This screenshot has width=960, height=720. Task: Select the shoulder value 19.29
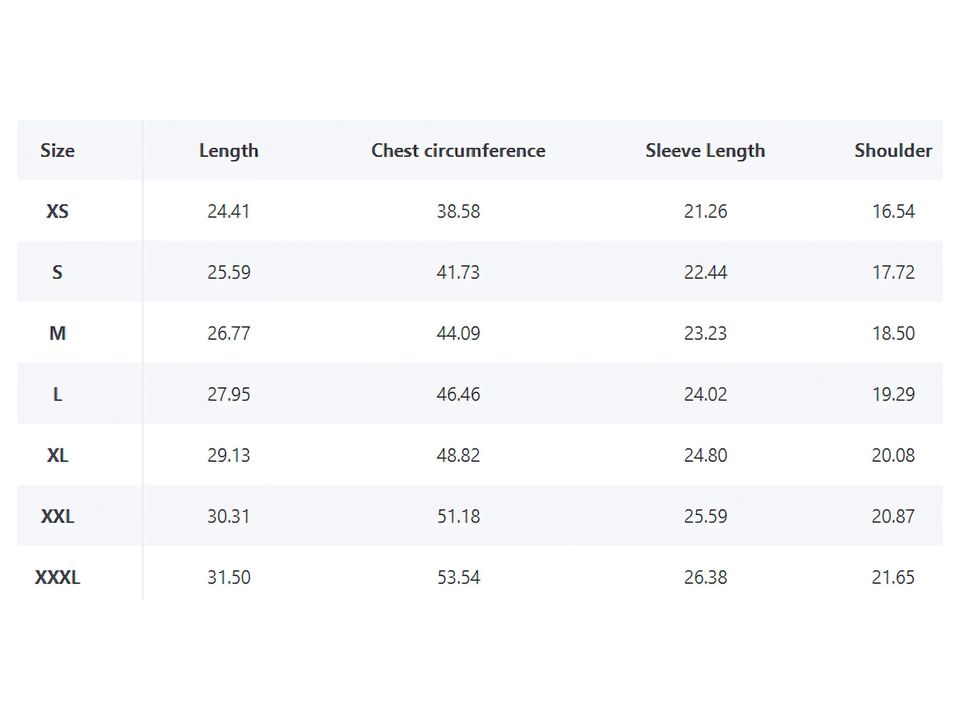pyautogui.click(x=893, y=395)
